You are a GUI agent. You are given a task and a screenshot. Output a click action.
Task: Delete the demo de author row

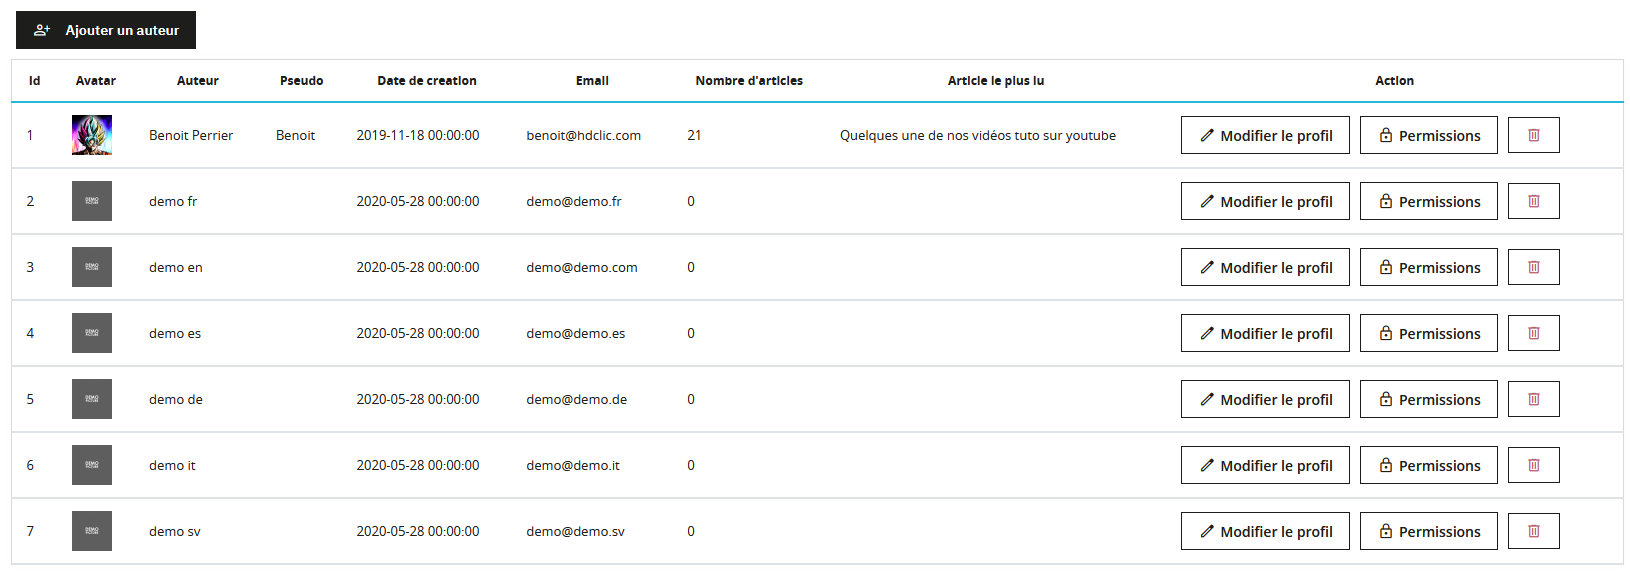pyautogui.click(x=1534, y=399)
